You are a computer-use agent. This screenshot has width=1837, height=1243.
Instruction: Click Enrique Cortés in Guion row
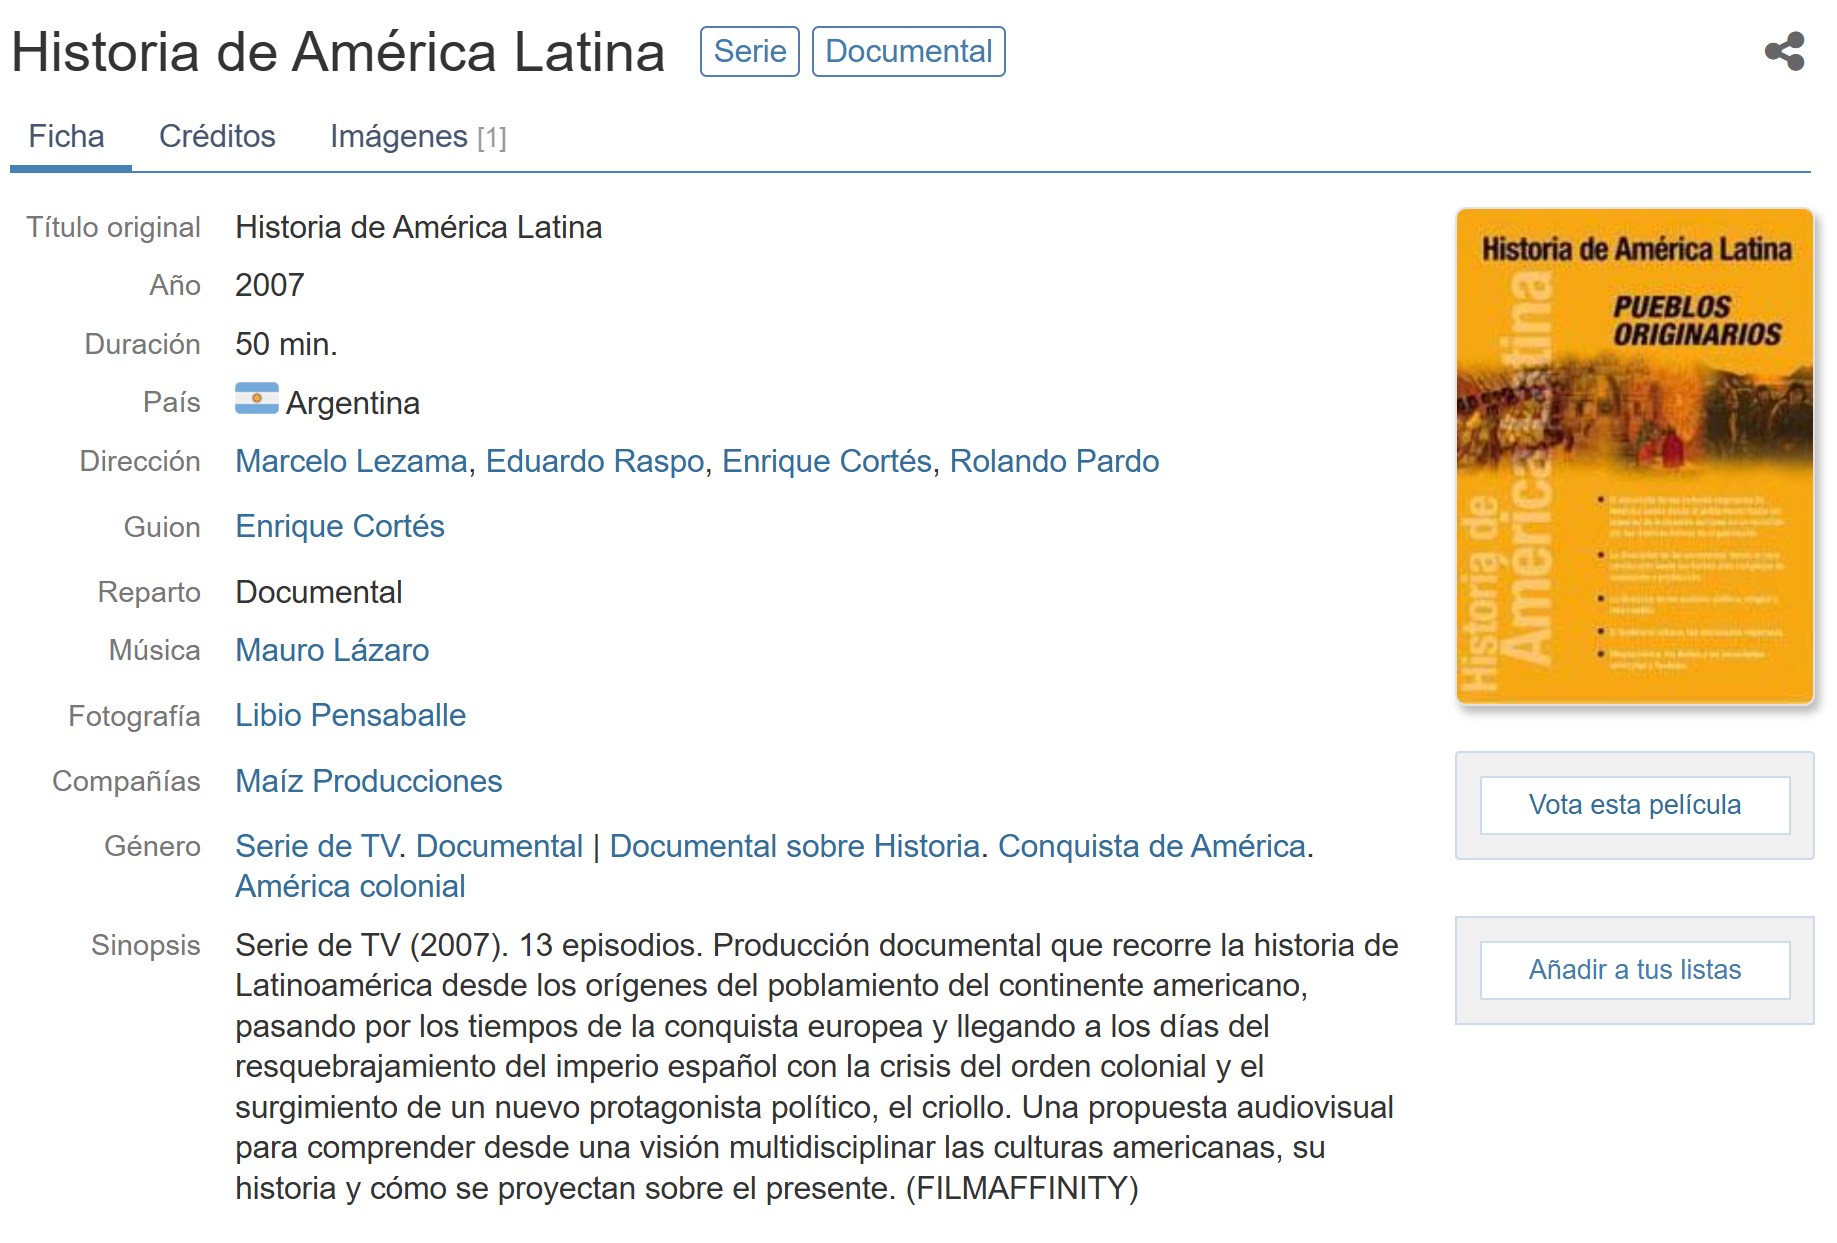[339, 526]
